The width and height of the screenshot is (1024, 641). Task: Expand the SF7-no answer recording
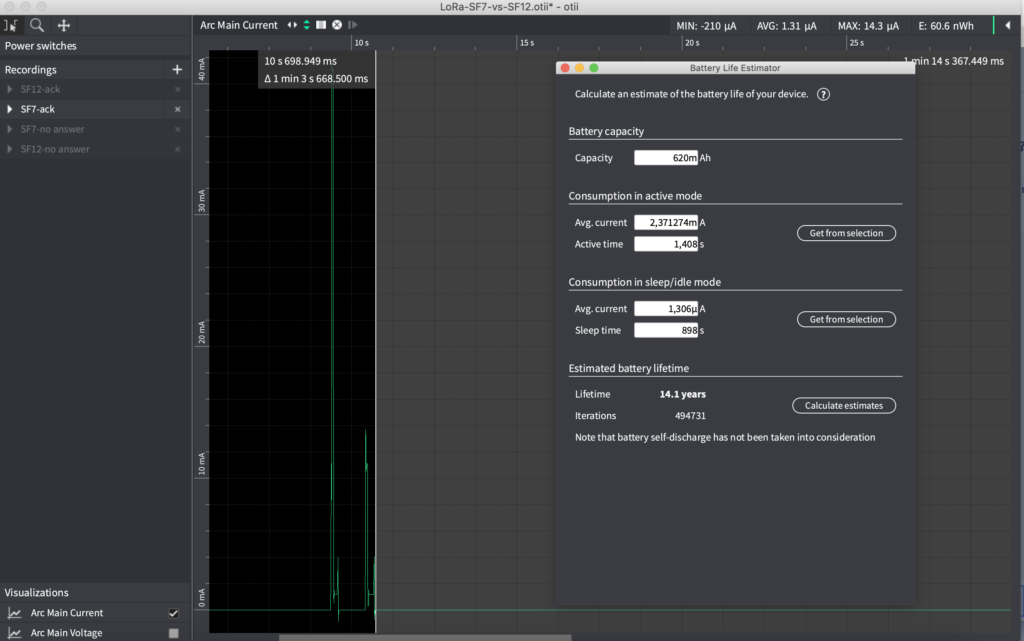(9, 129)
